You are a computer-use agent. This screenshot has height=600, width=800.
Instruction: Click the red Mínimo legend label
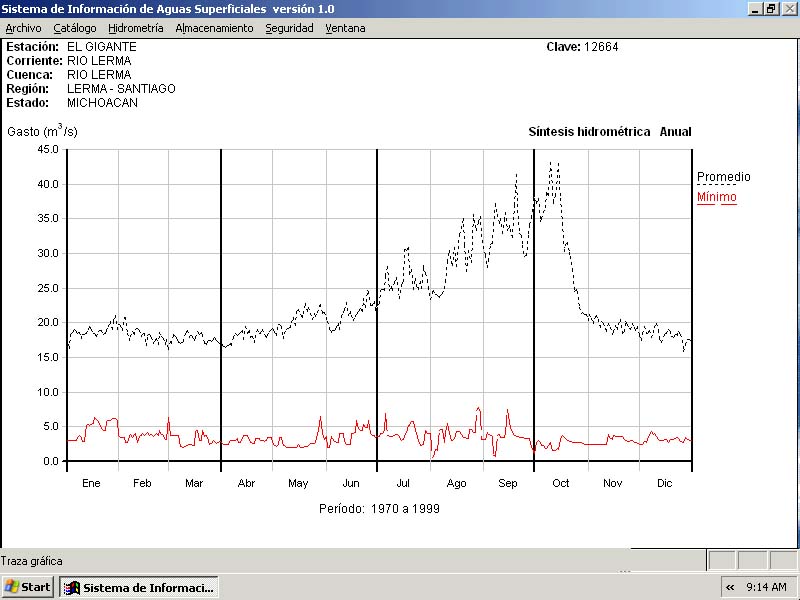(716, 197)
